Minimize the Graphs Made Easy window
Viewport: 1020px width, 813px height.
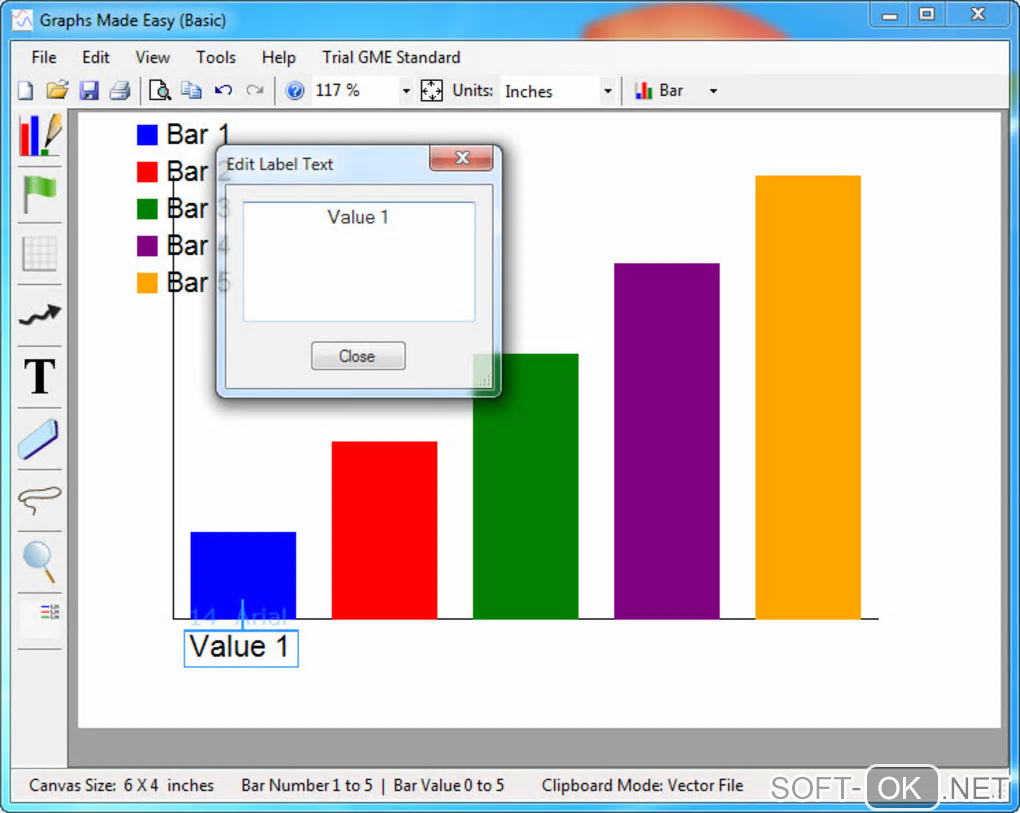tap(890, 15)
